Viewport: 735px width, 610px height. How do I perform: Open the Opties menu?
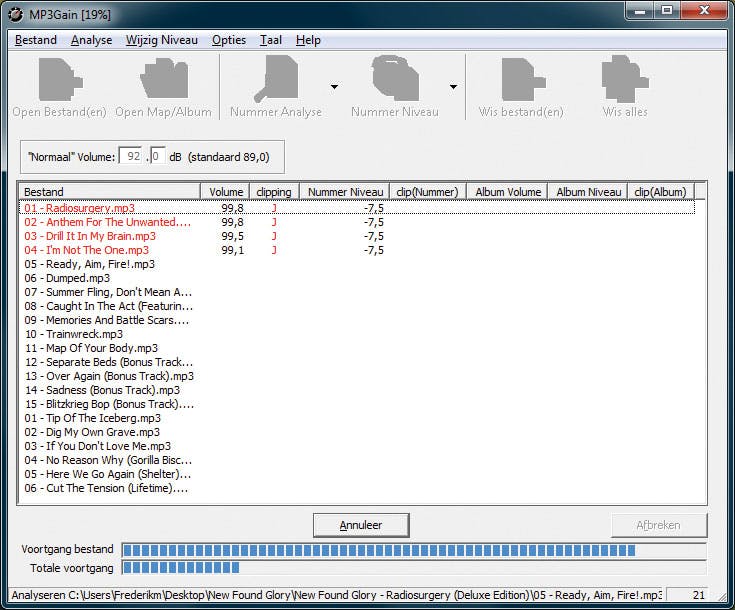pyautogui.click(x=229, y=40)
